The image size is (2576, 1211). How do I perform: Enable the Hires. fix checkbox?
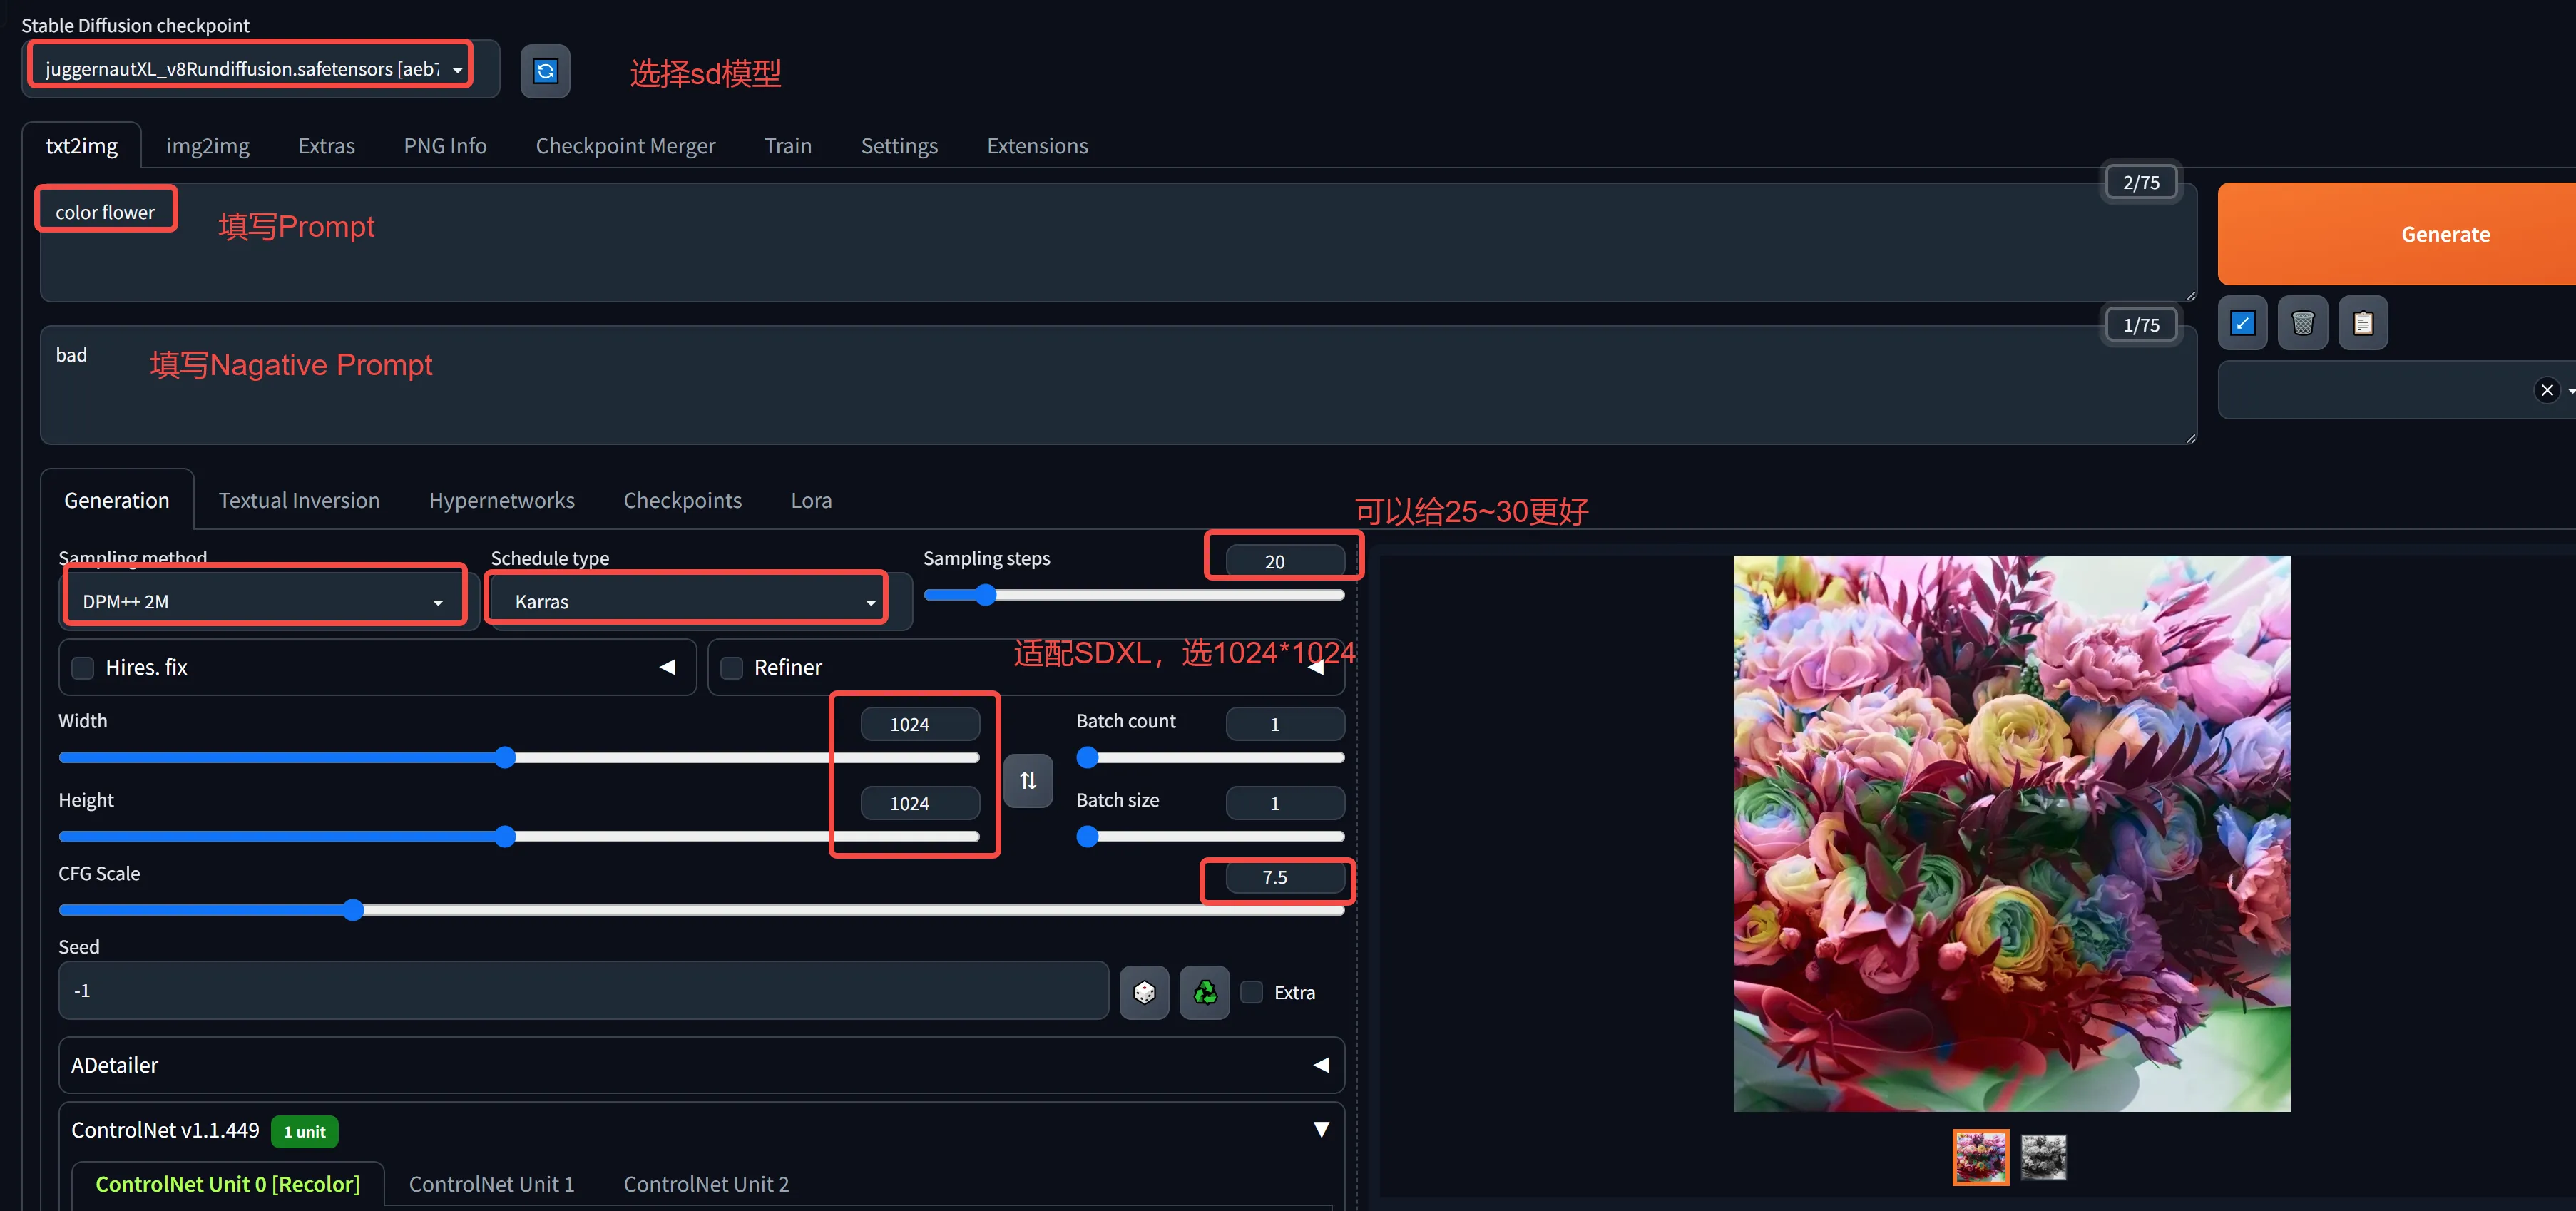coord(83,668)
